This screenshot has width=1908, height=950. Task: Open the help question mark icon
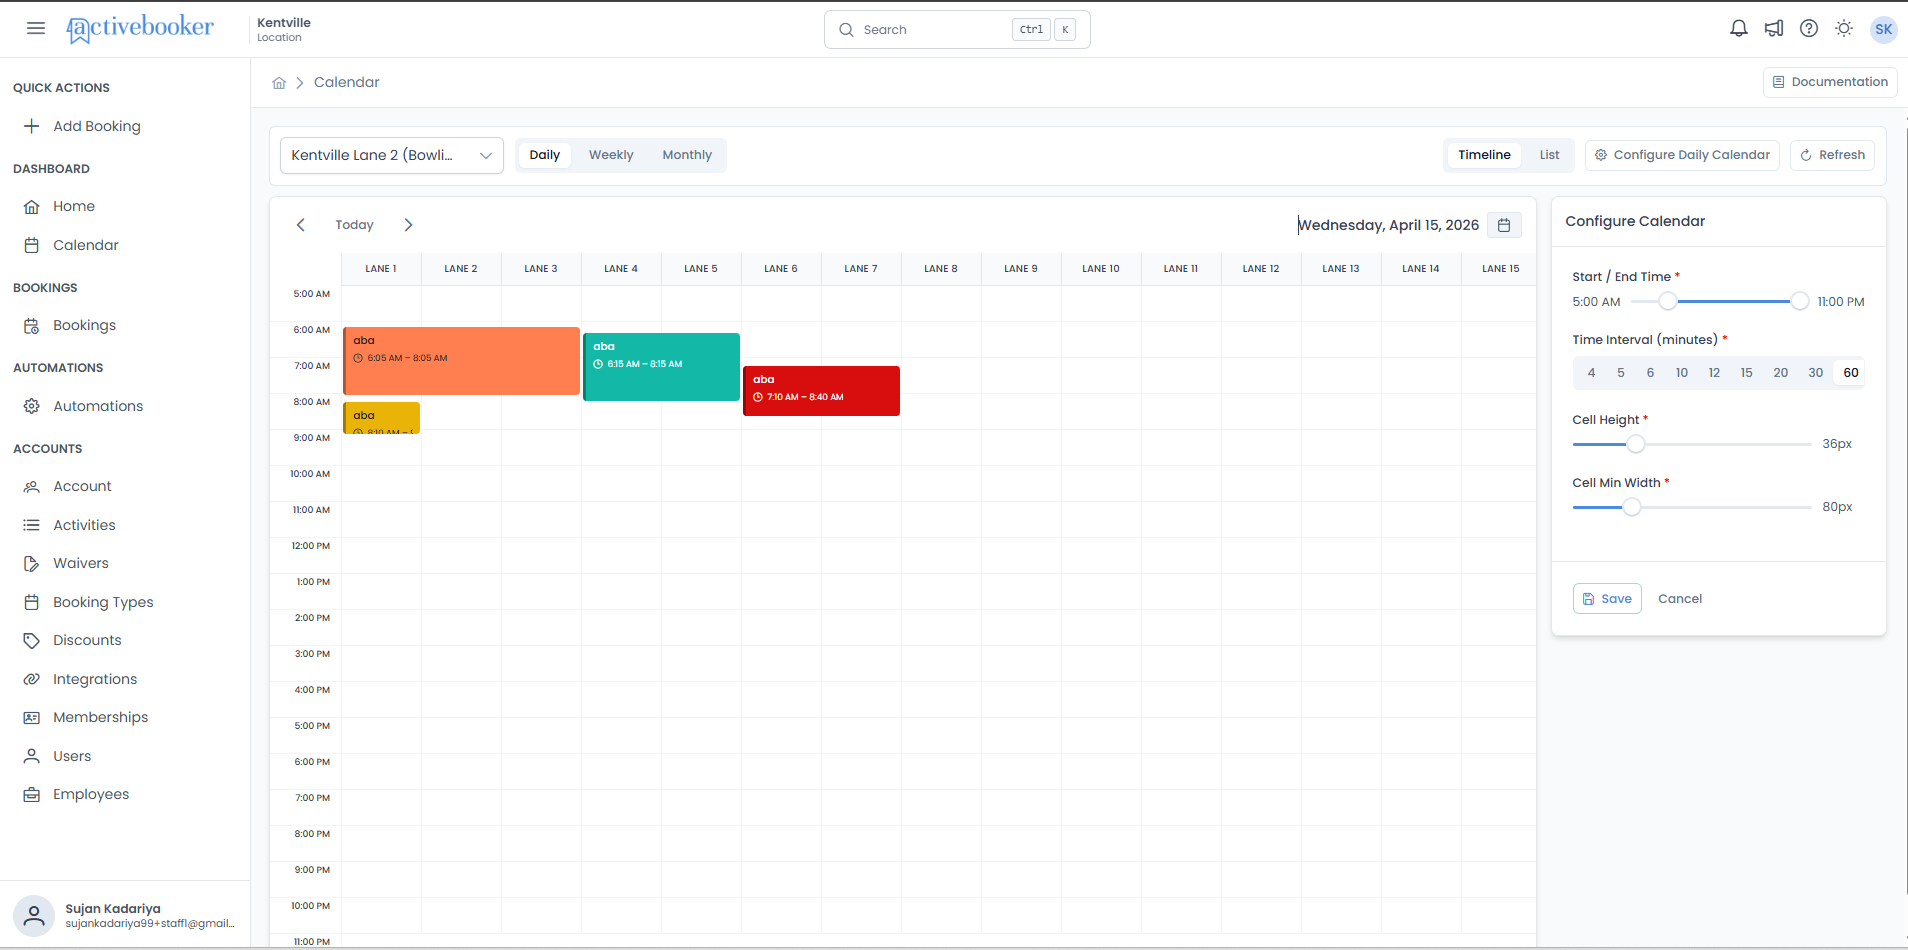1809,29
